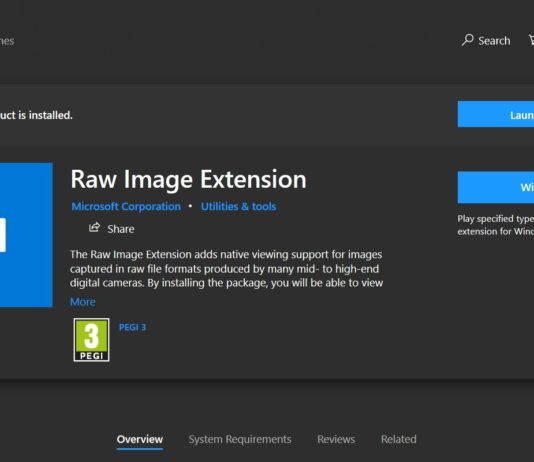Viewport: 534px width, 462px height.
Task: Click the 'Play specified type' text
Action: pos(496,225)
